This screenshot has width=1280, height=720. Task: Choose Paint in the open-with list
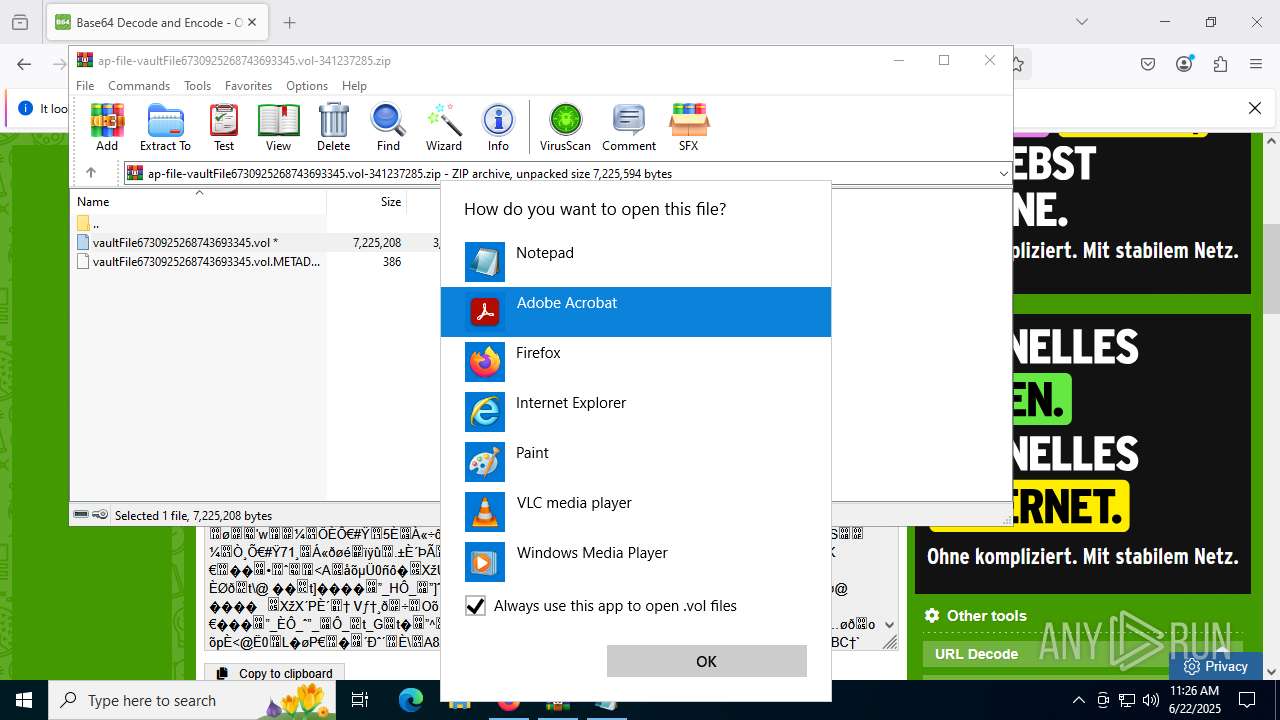coord(636,462)
